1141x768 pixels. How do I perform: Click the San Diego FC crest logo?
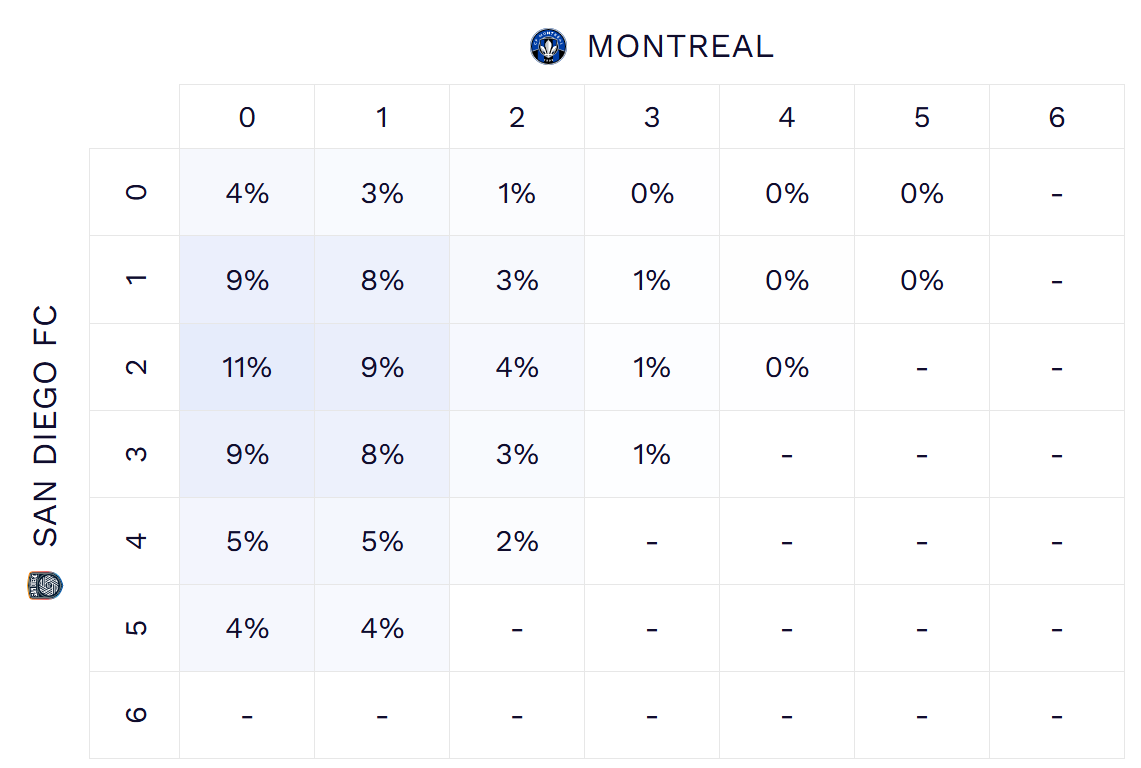[46, 585]
